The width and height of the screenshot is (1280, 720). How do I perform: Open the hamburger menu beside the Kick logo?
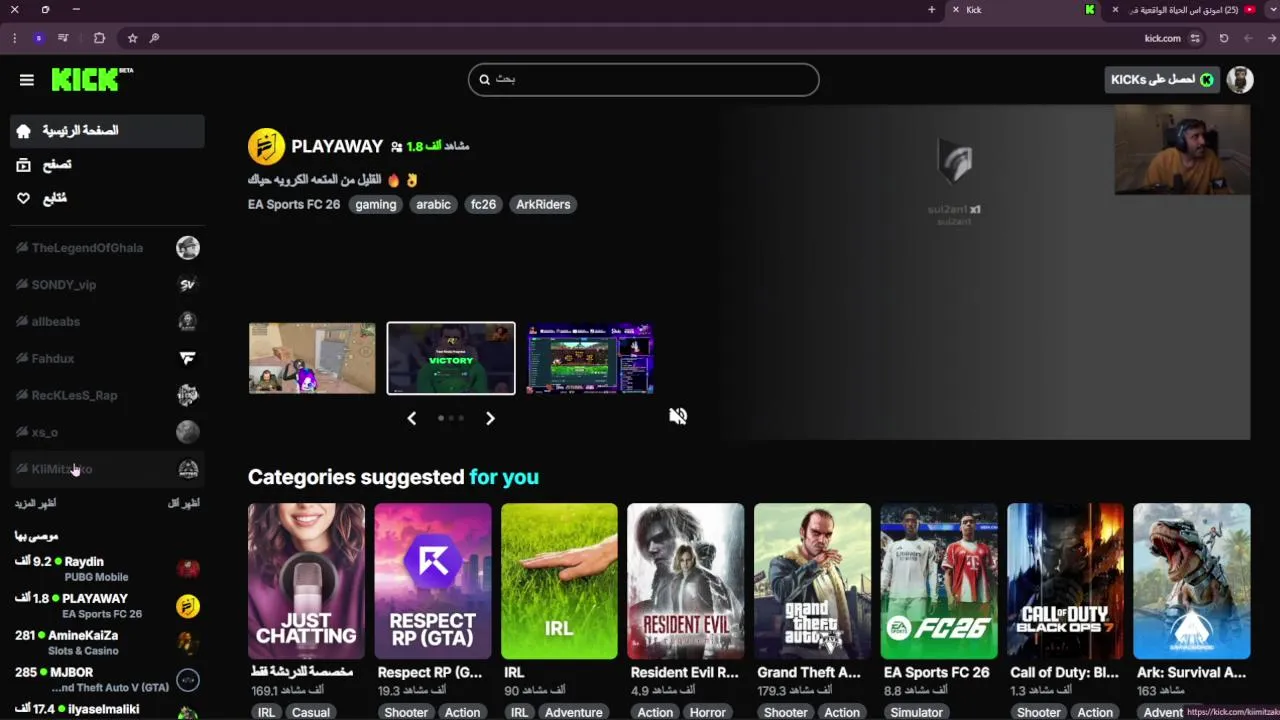point(27,80)
